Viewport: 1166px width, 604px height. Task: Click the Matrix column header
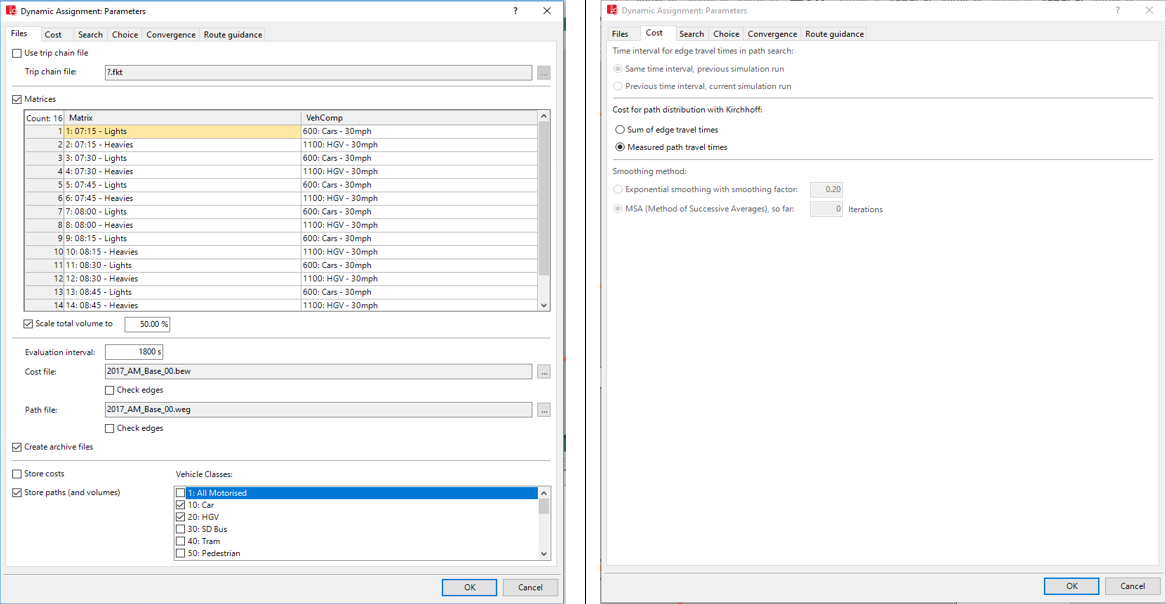pos(182,117)
